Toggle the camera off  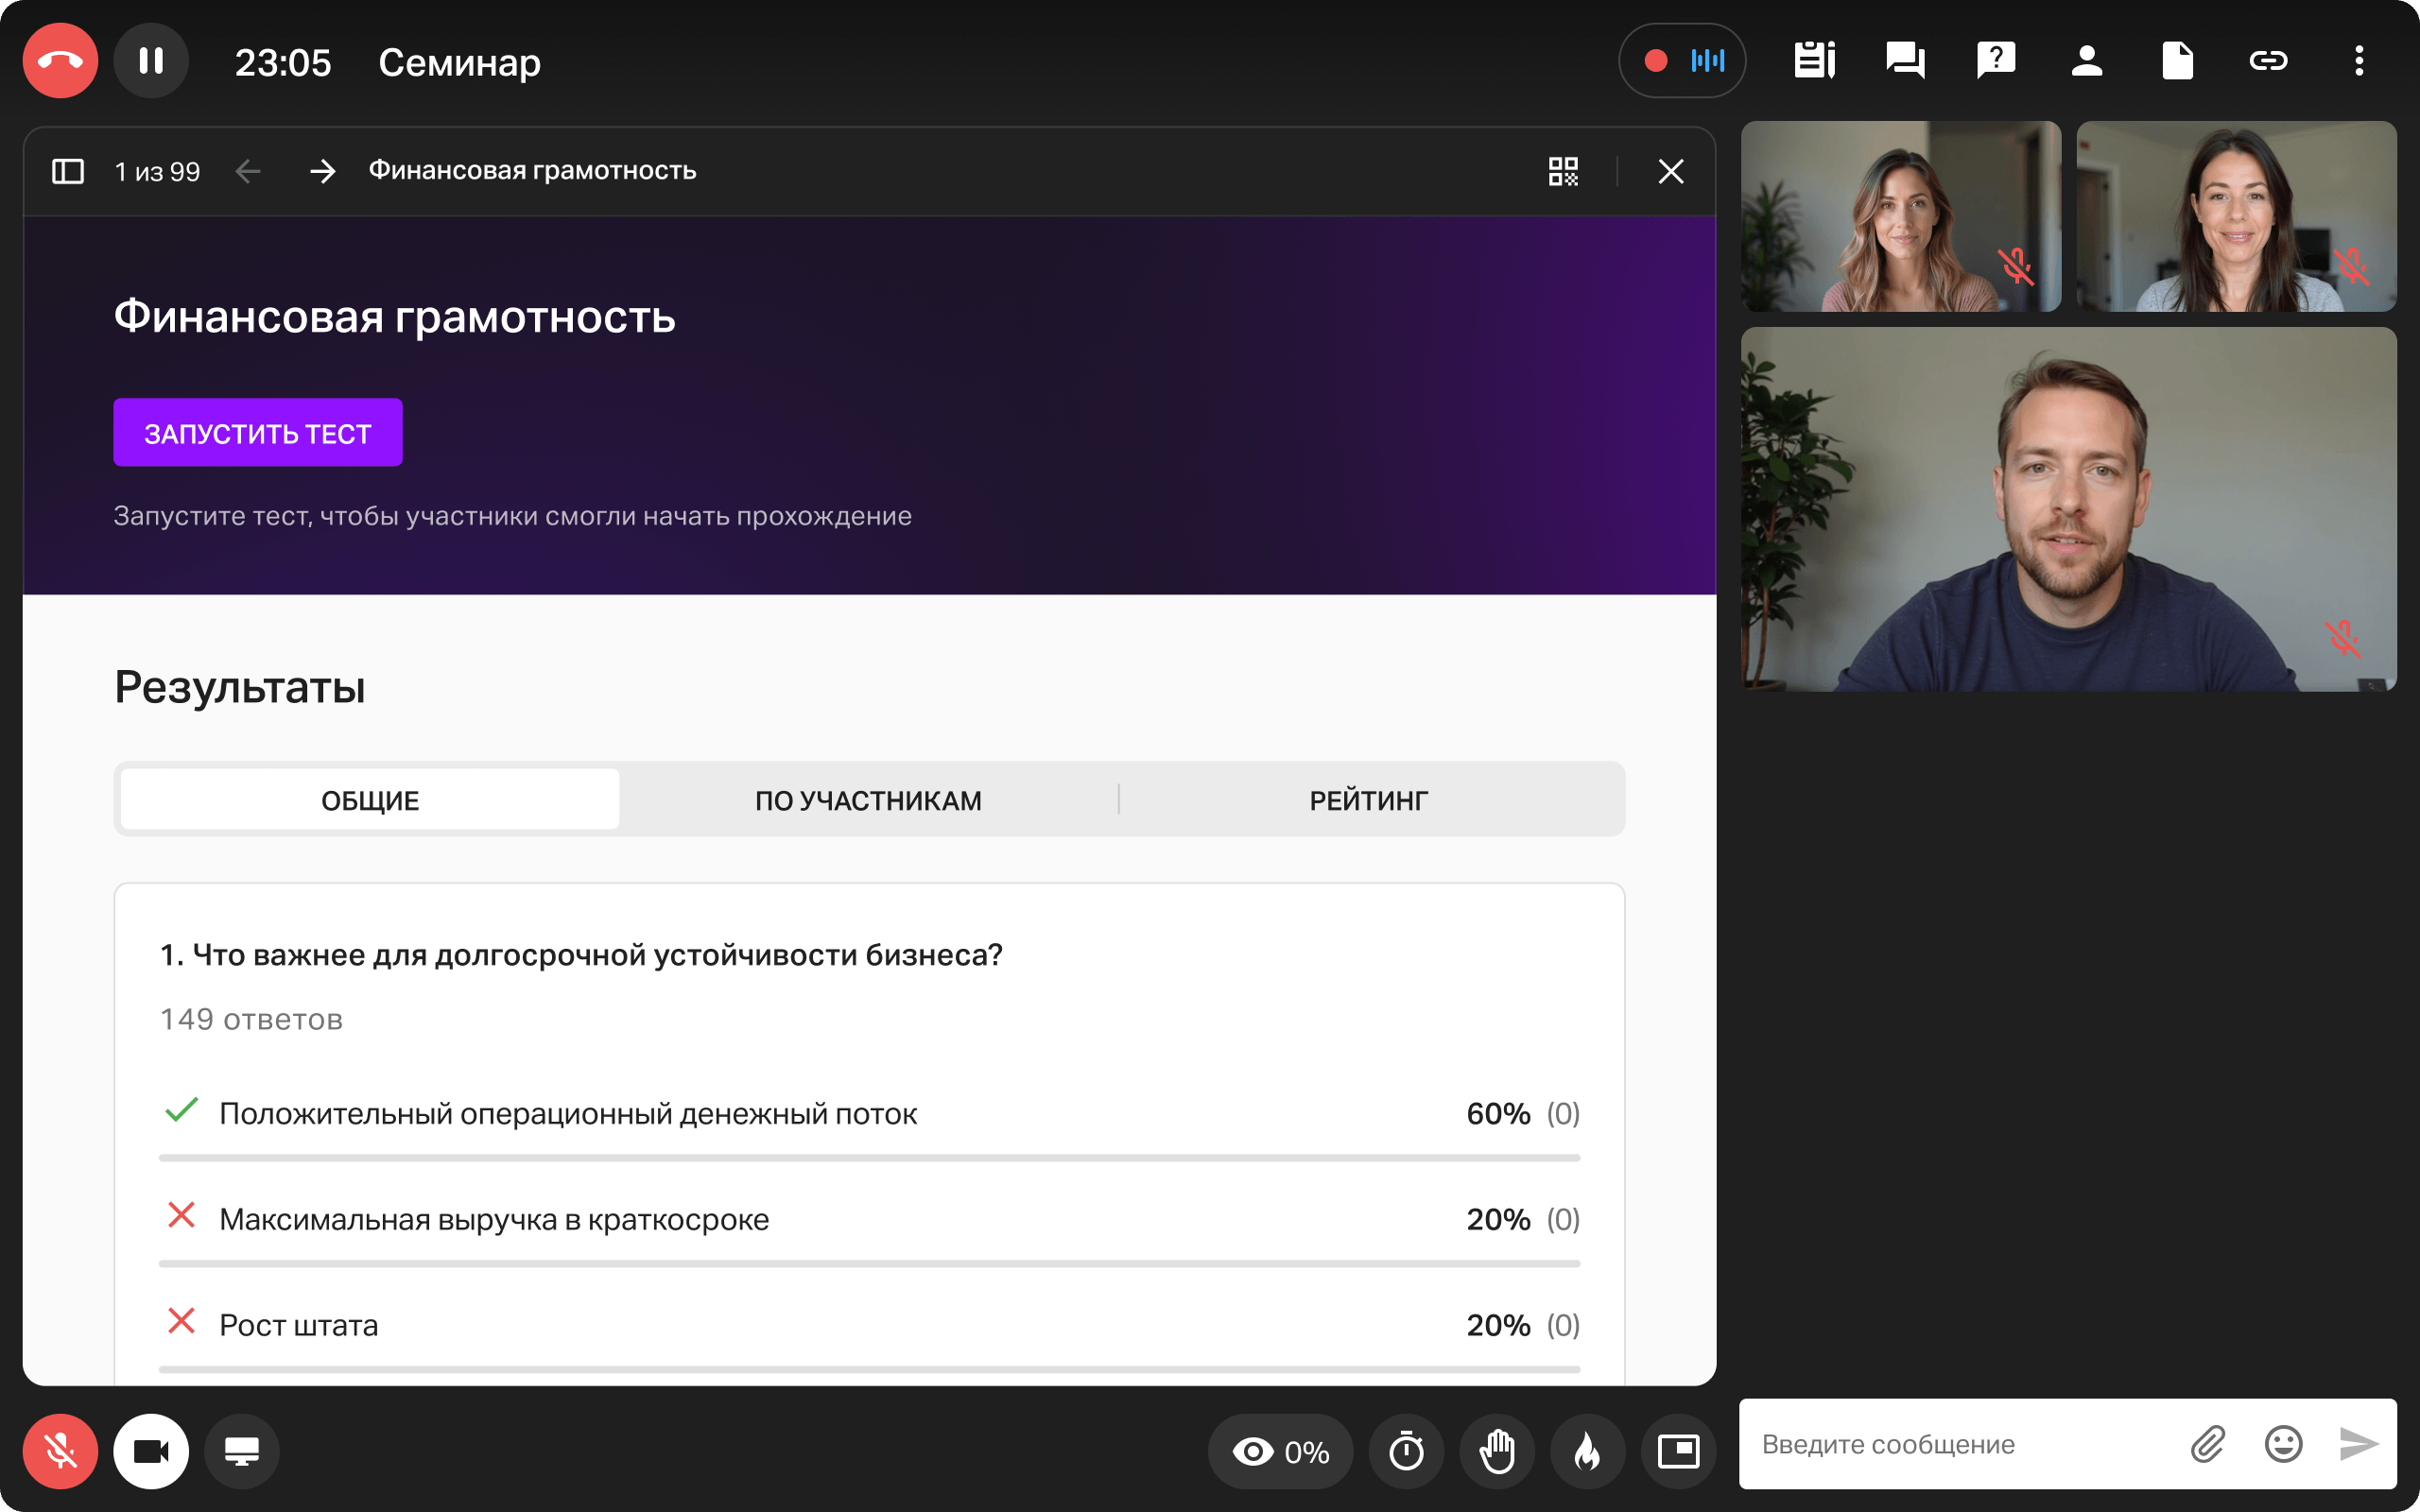pos(151,1451)
